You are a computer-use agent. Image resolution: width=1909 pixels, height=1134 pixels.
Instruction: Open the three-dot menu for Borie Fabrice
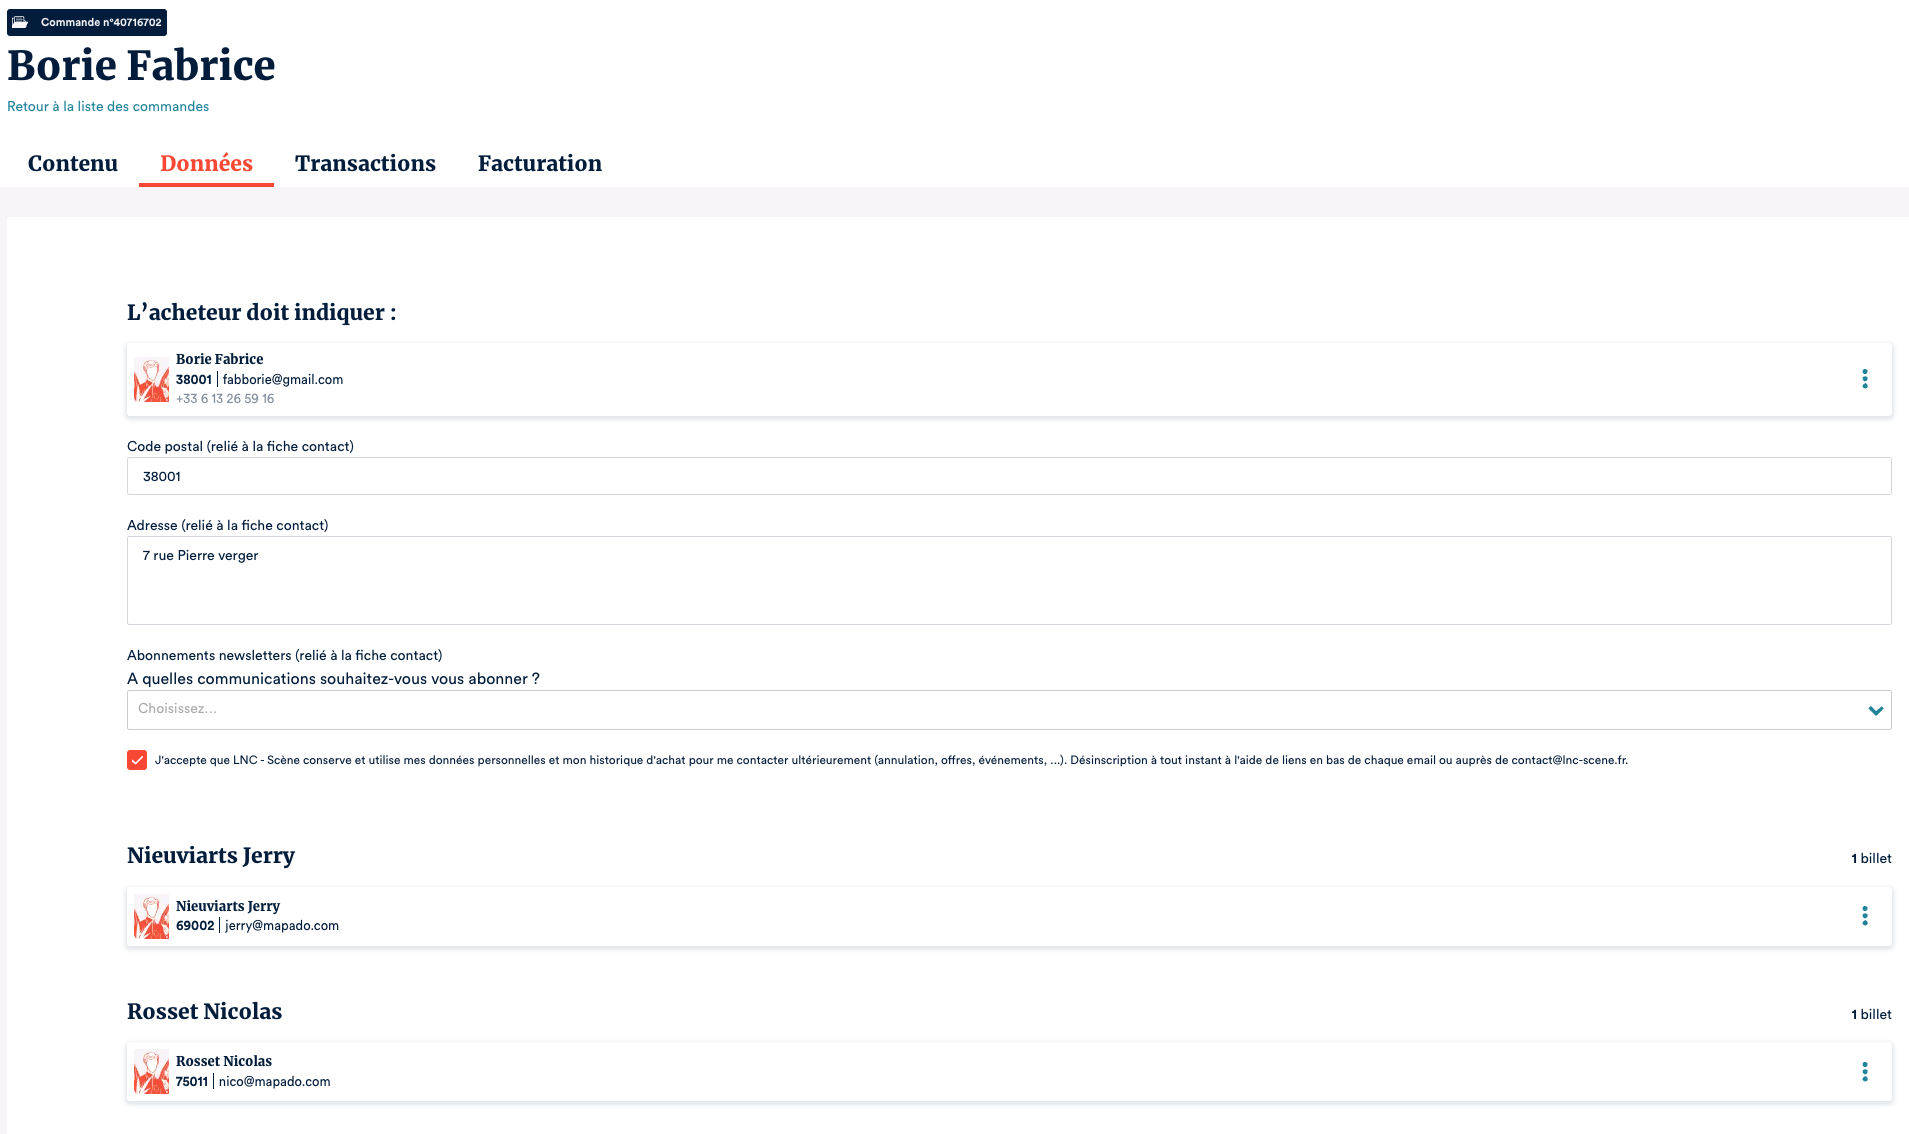tap(1864, 379)
